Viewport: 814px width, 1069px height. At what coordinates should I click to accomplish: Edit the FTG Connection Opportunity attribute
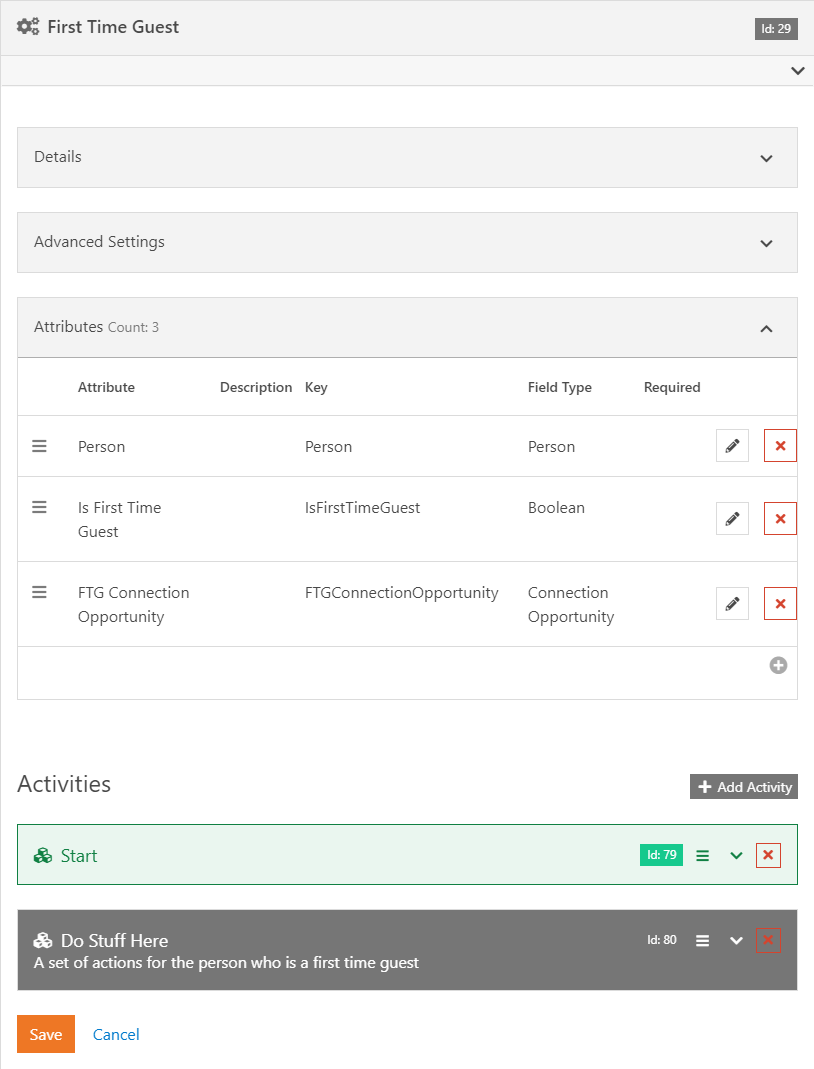732,603
